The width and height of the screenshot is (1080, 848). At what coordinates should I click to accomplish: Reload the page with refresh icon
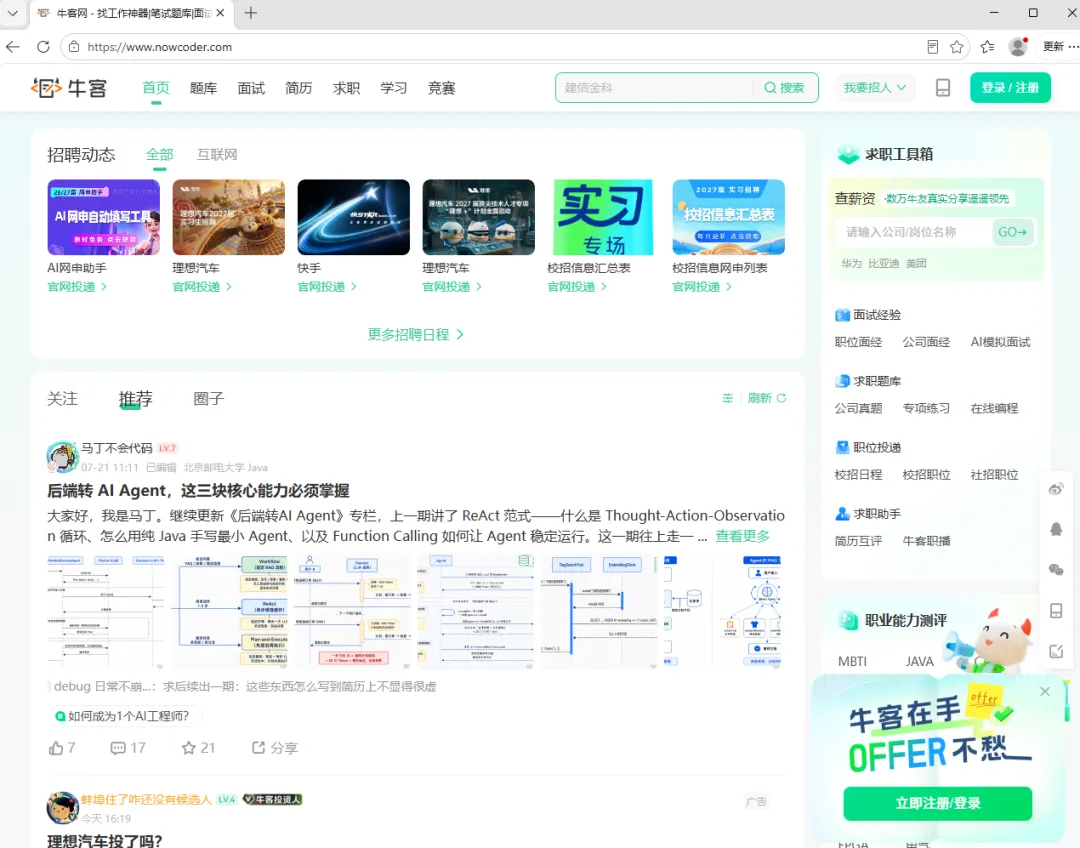pyautogui.click(x=43, y=47)
